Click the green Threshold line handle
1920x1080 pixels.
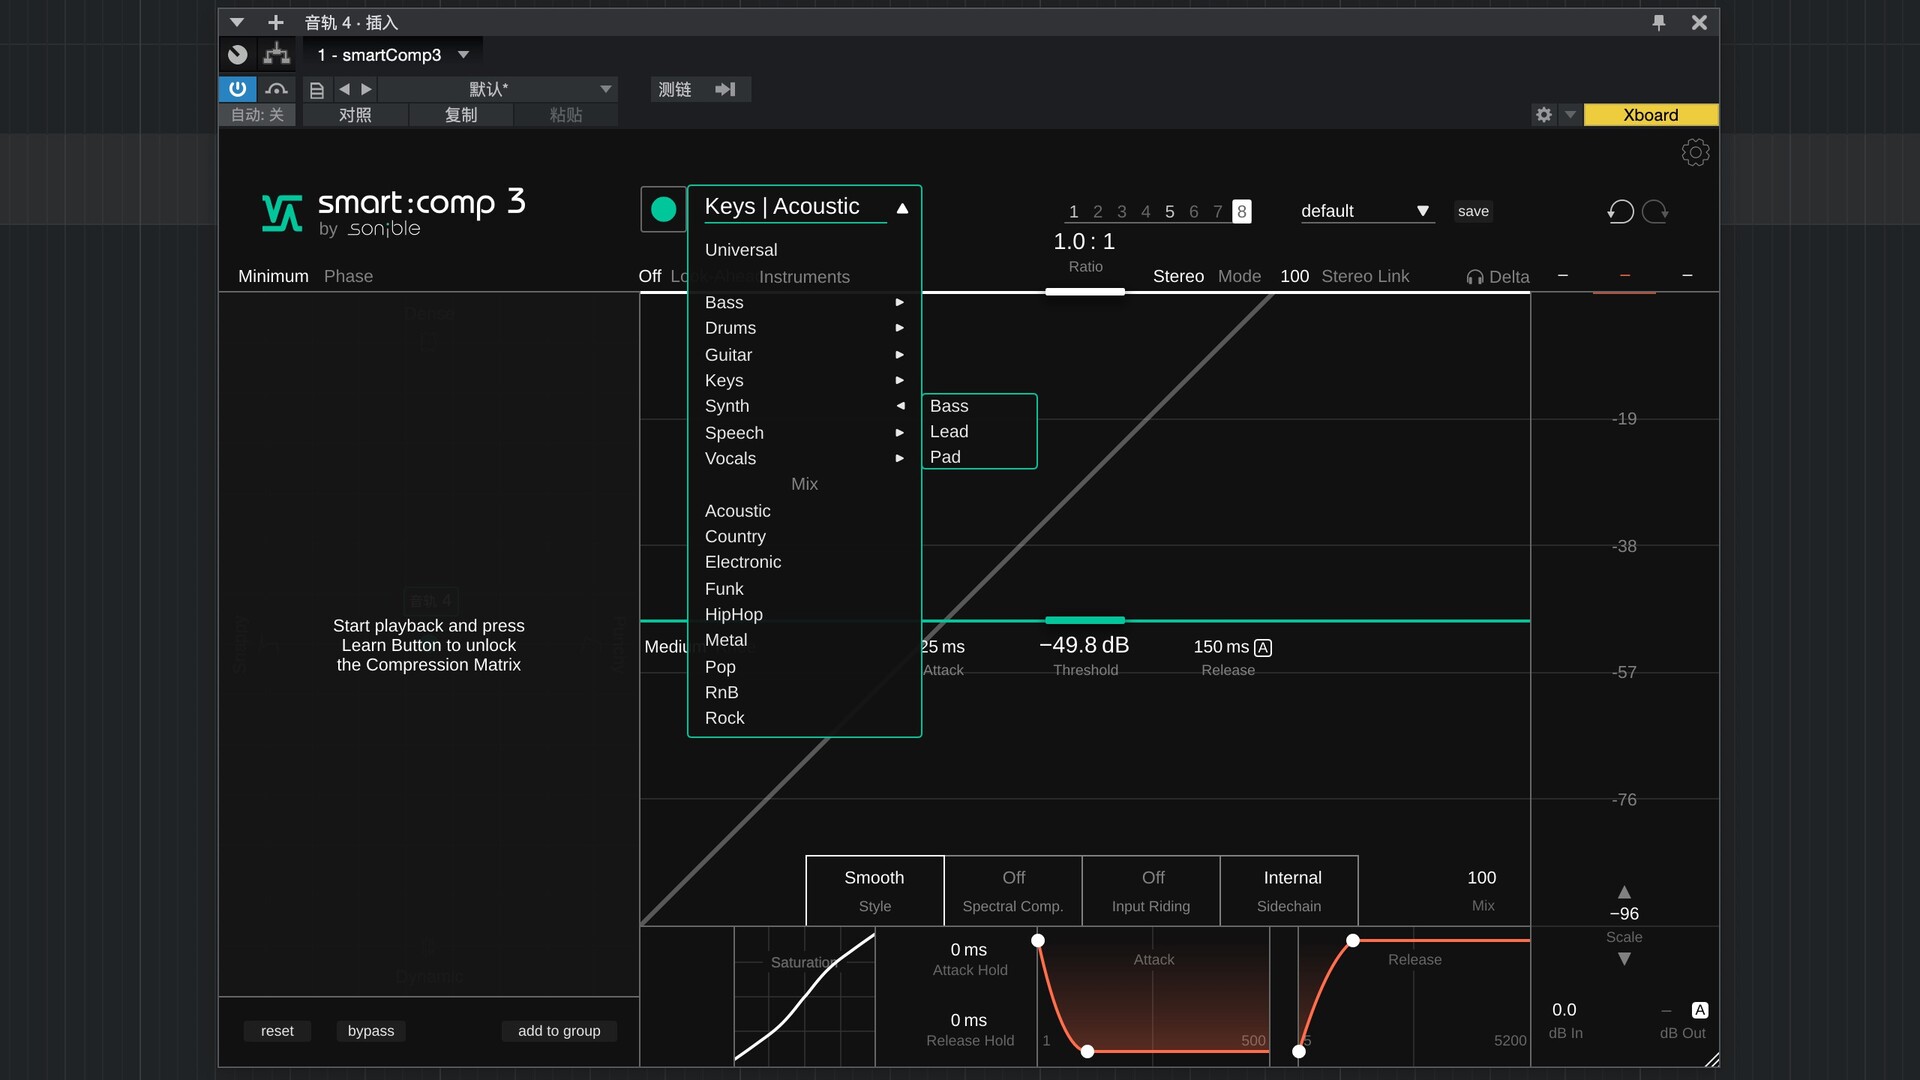tap(1085, 620)
